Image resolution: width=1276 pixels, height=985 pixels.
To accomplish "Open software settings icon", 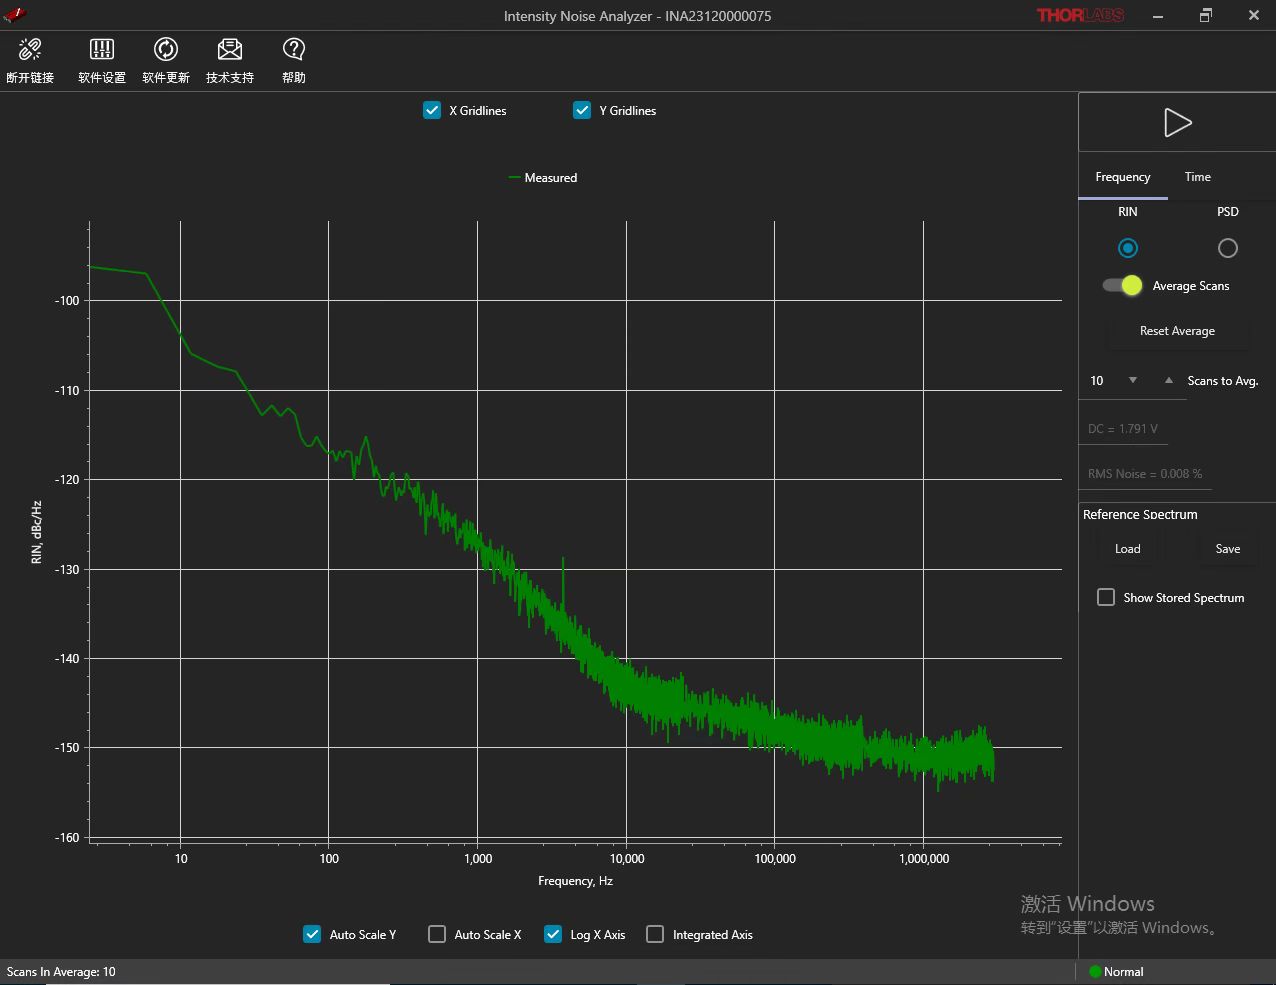I will (102, 50).
